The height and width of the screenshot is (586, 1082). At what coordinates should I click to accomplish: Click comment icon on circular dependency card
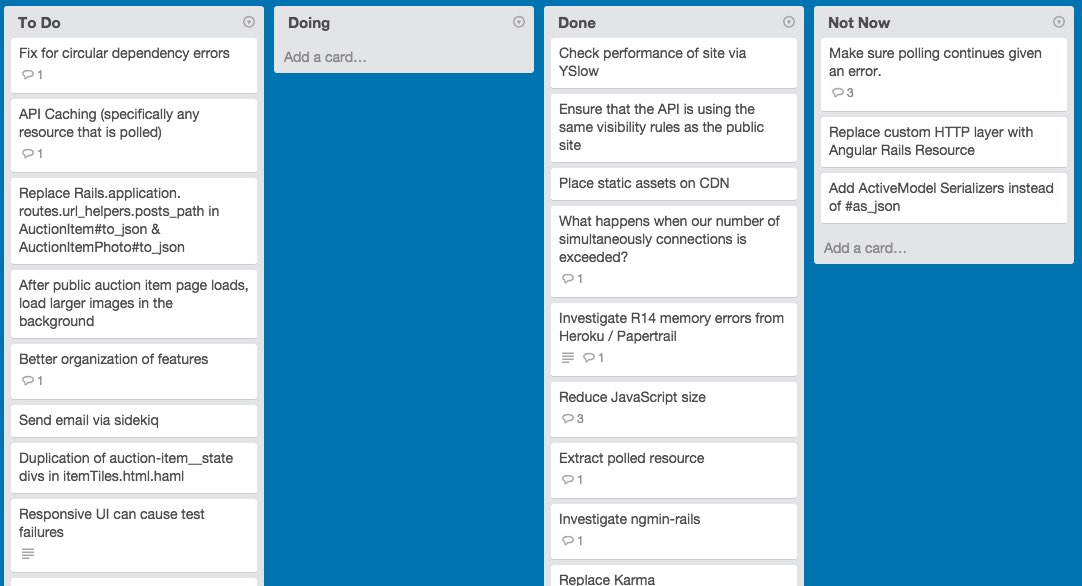[x=28, y=75]
